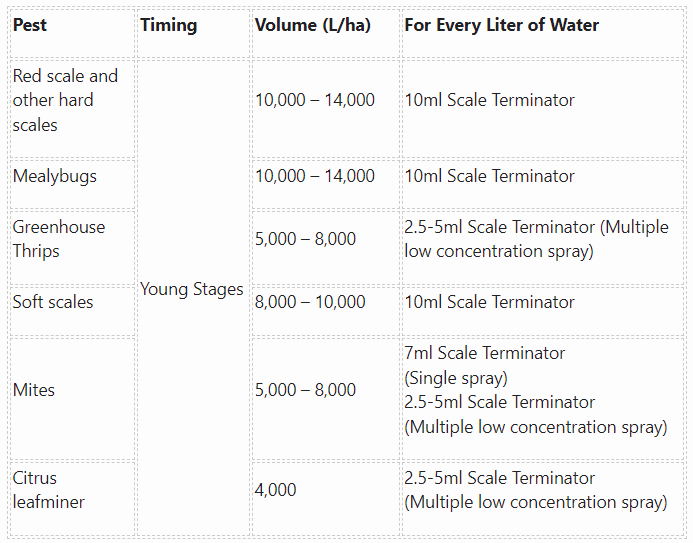Viewport: 693px width, 543px height.
Task: Select the 8,000 – 10,000 volume cell
Action: coord(325,311)
